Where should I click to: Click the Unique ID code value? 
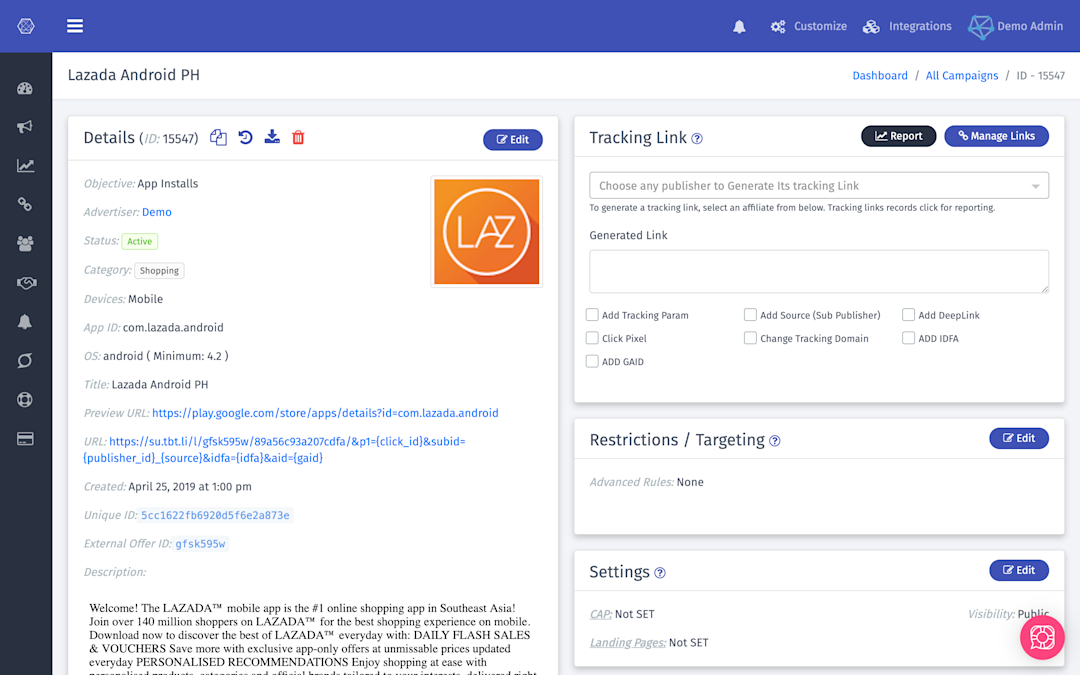(216, 515)
